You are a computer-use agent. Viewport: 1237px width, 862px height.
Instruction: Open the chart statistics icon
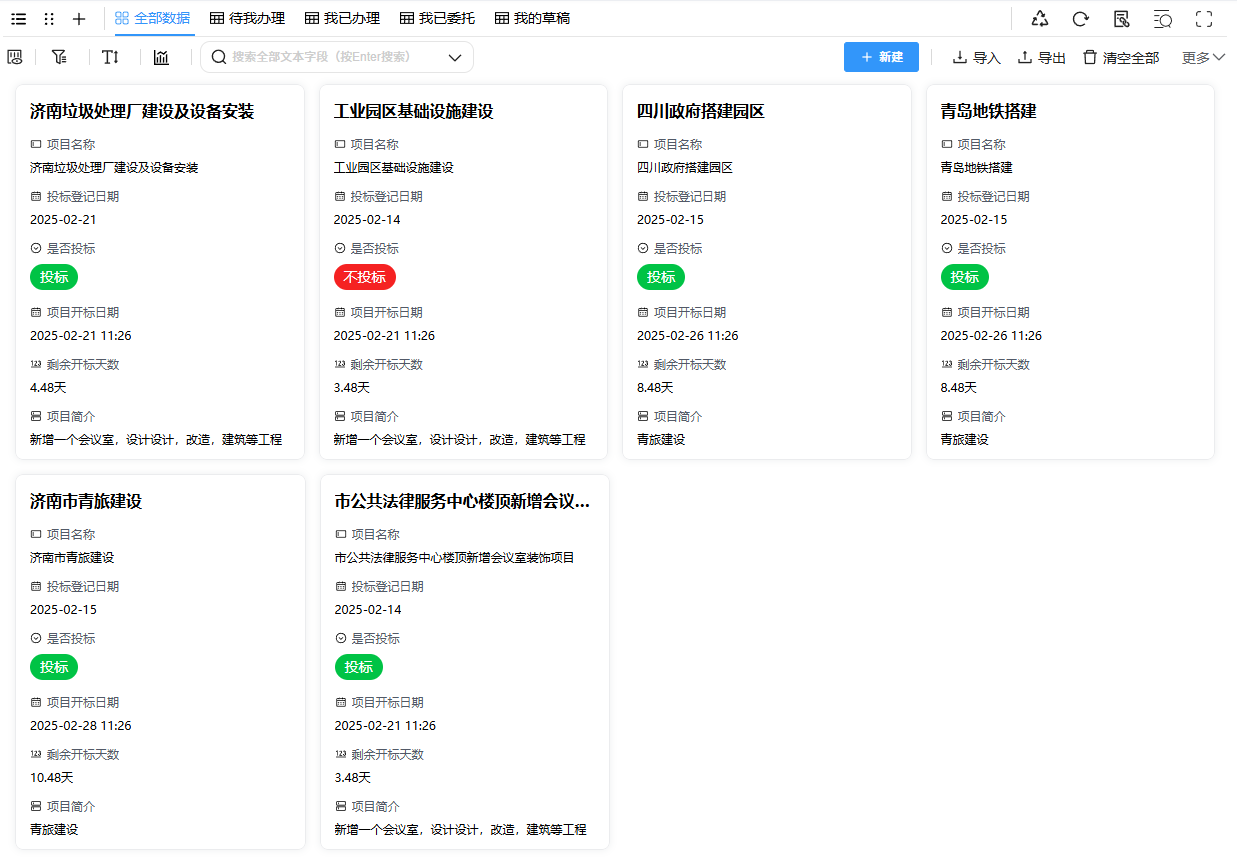pyautogui.click(x=161, y=57)
